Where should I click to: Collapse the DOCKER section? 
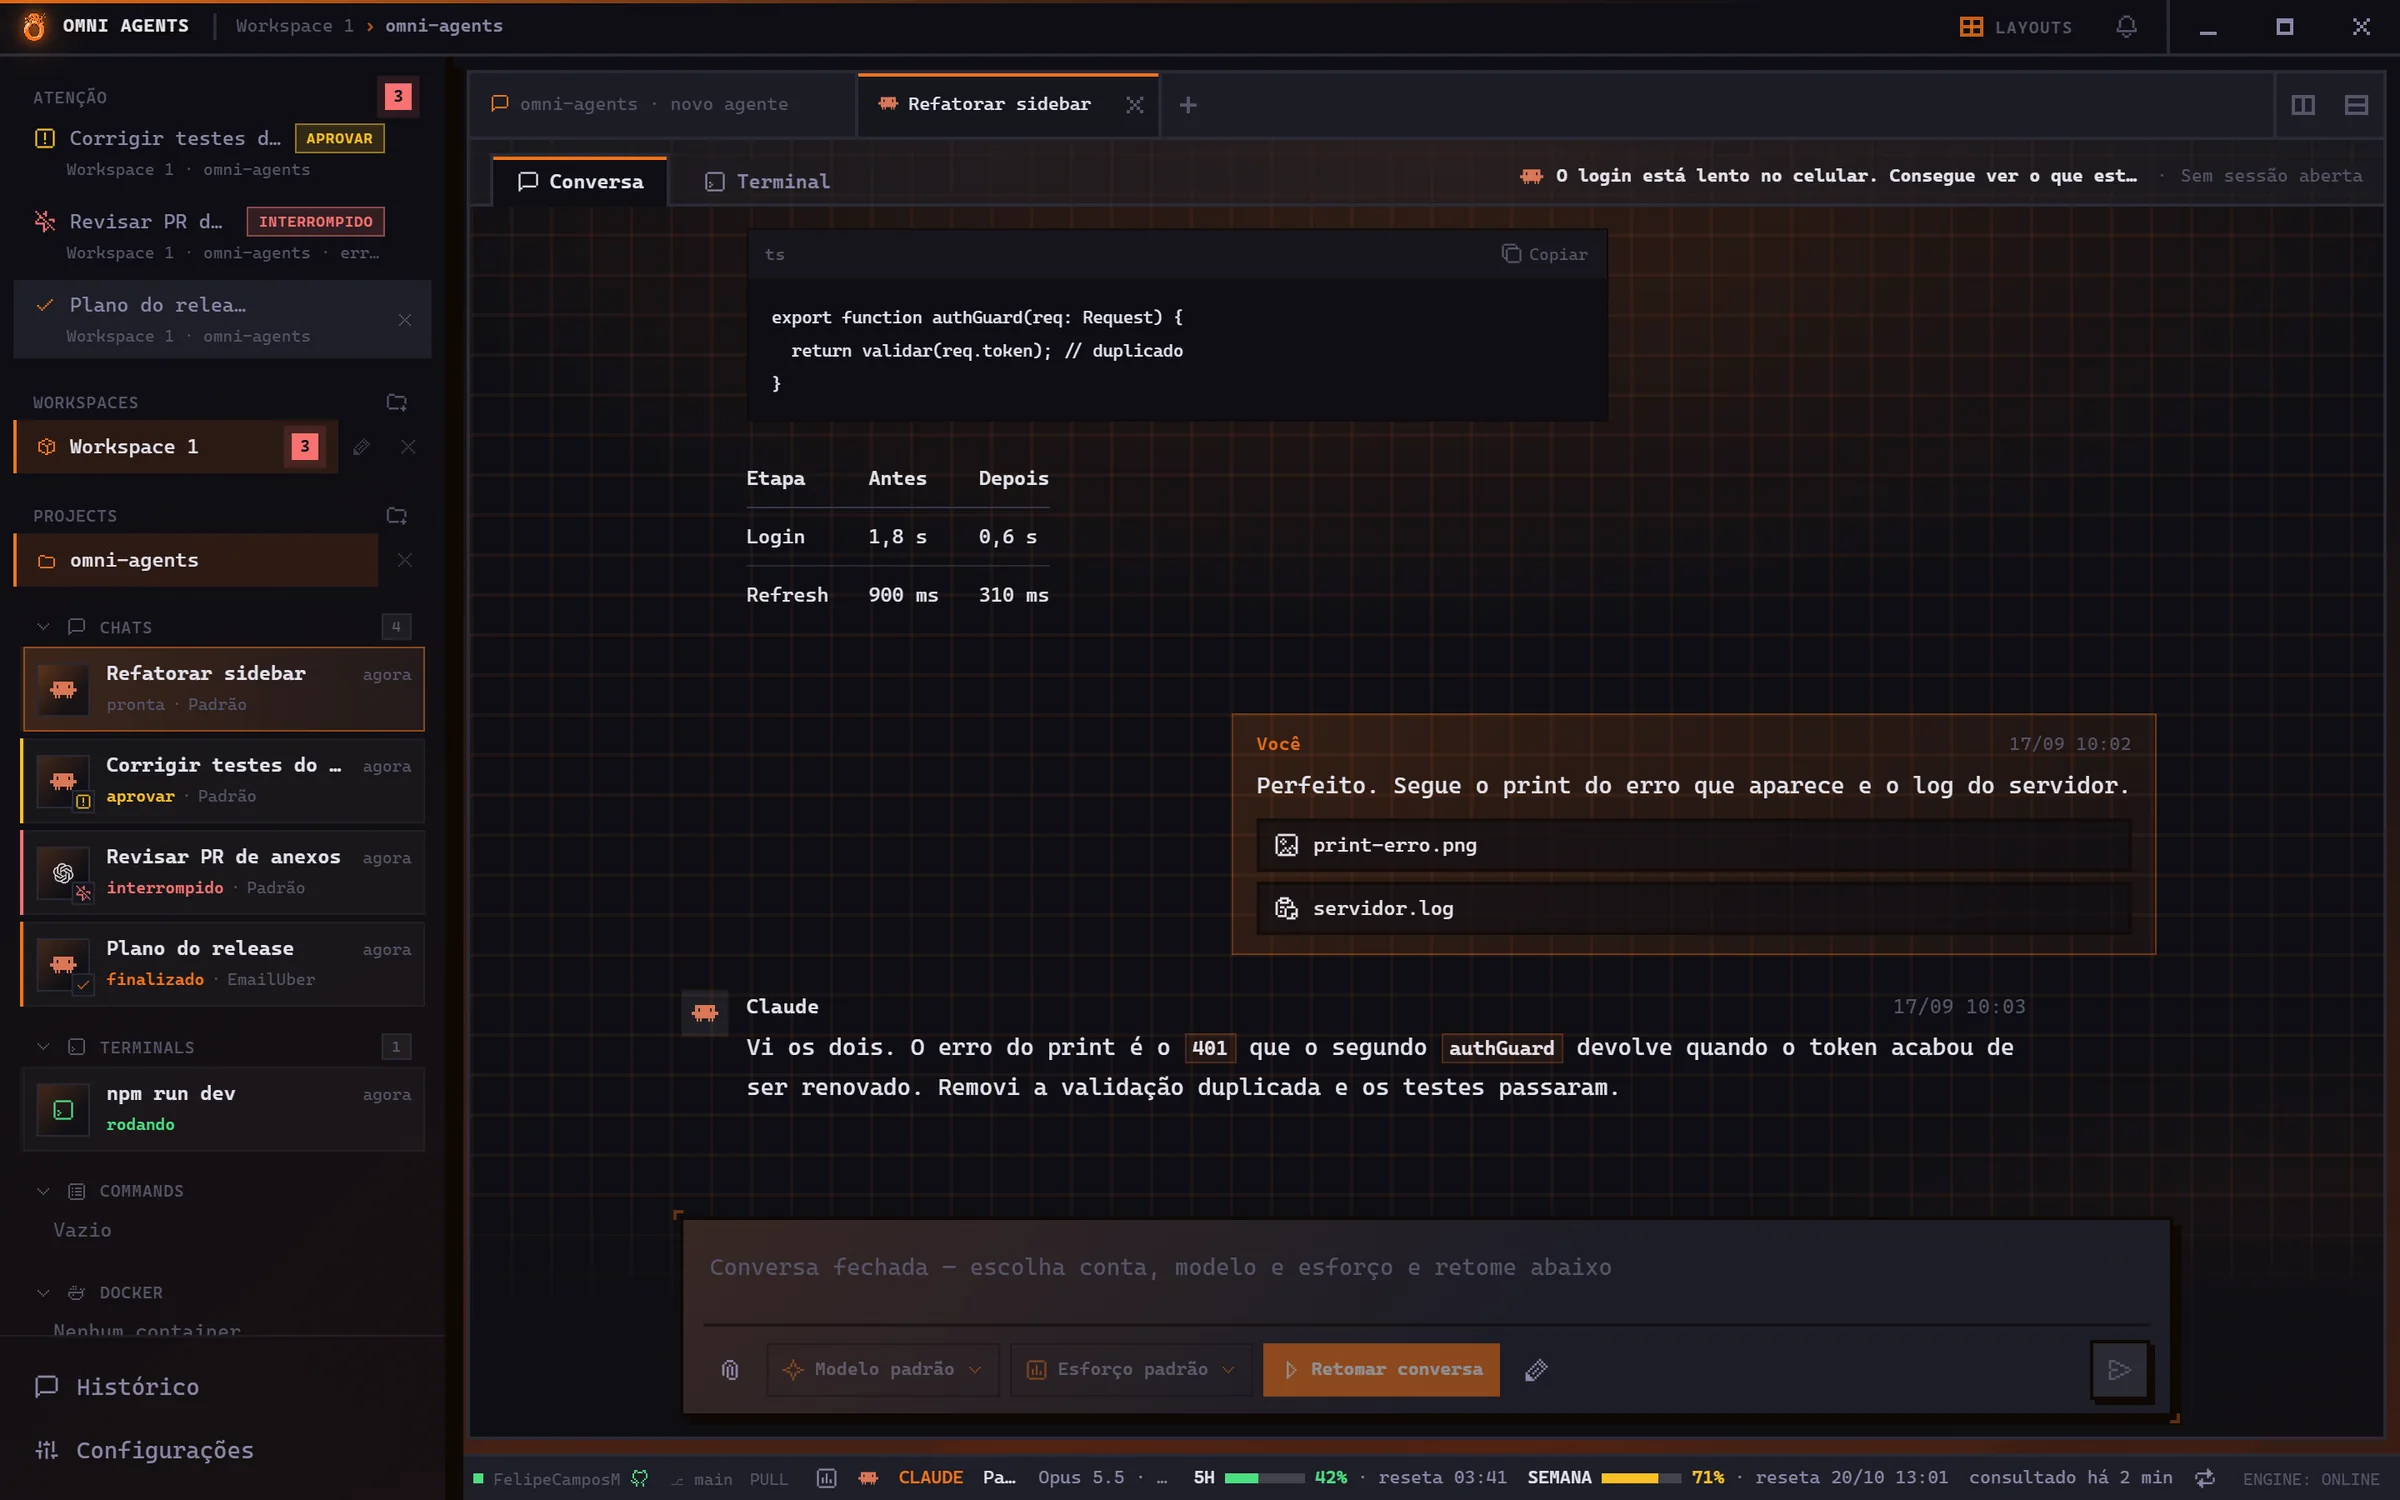pyautogui.click(x=43, y=1292)
